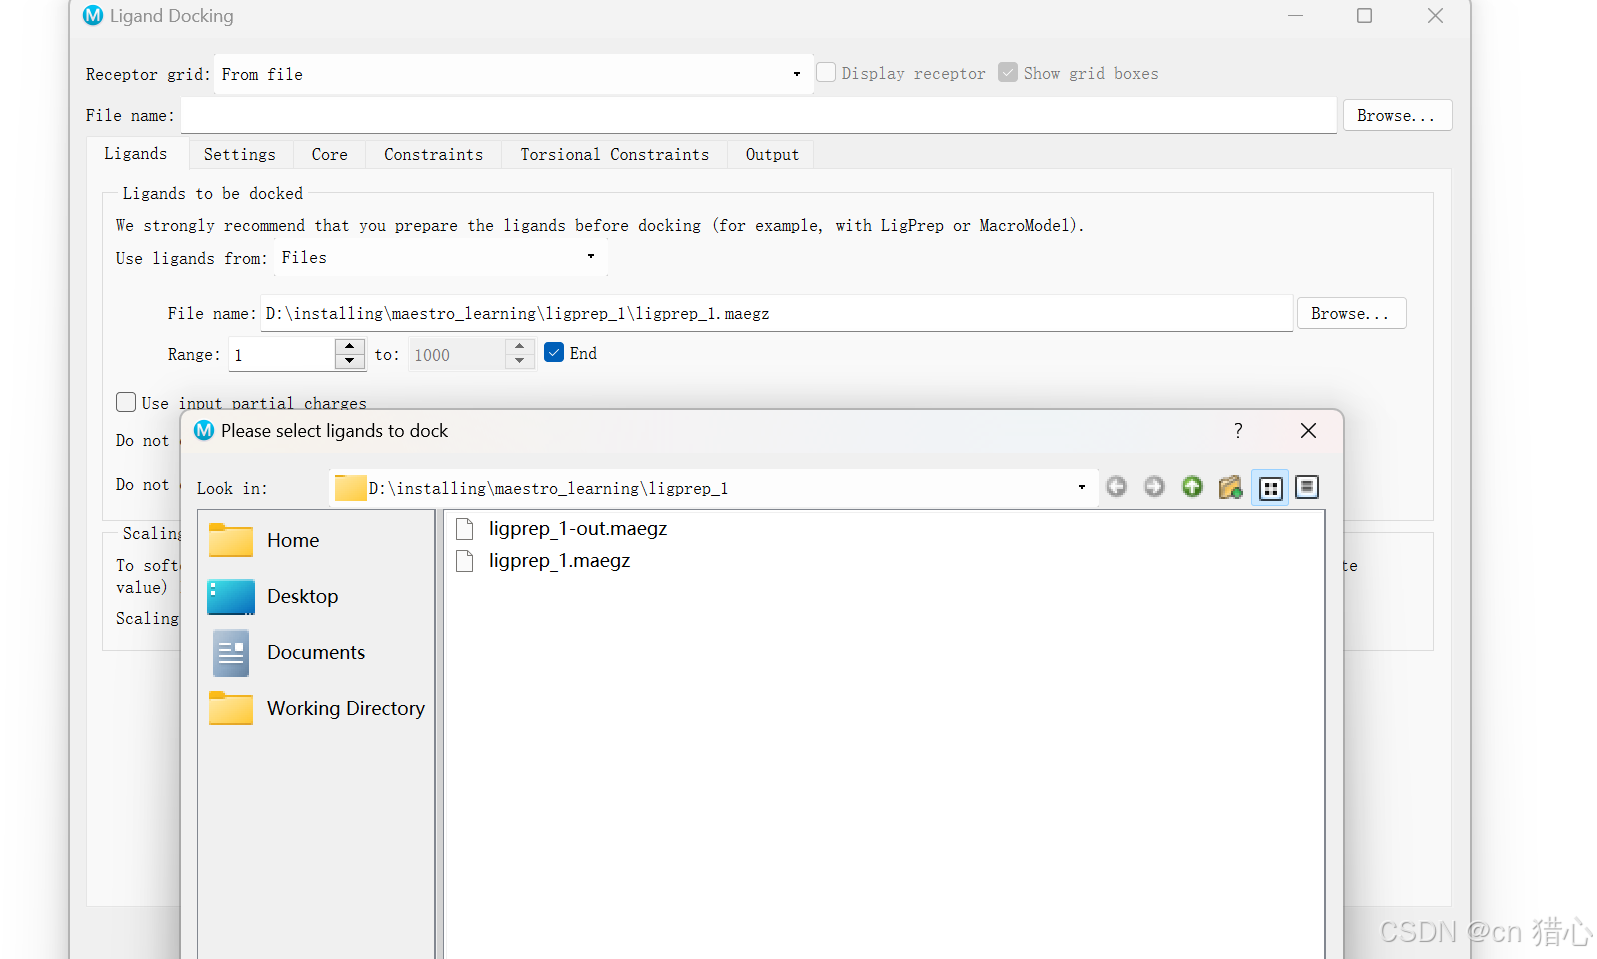Decrease the Range start value

tap(349, 361)
